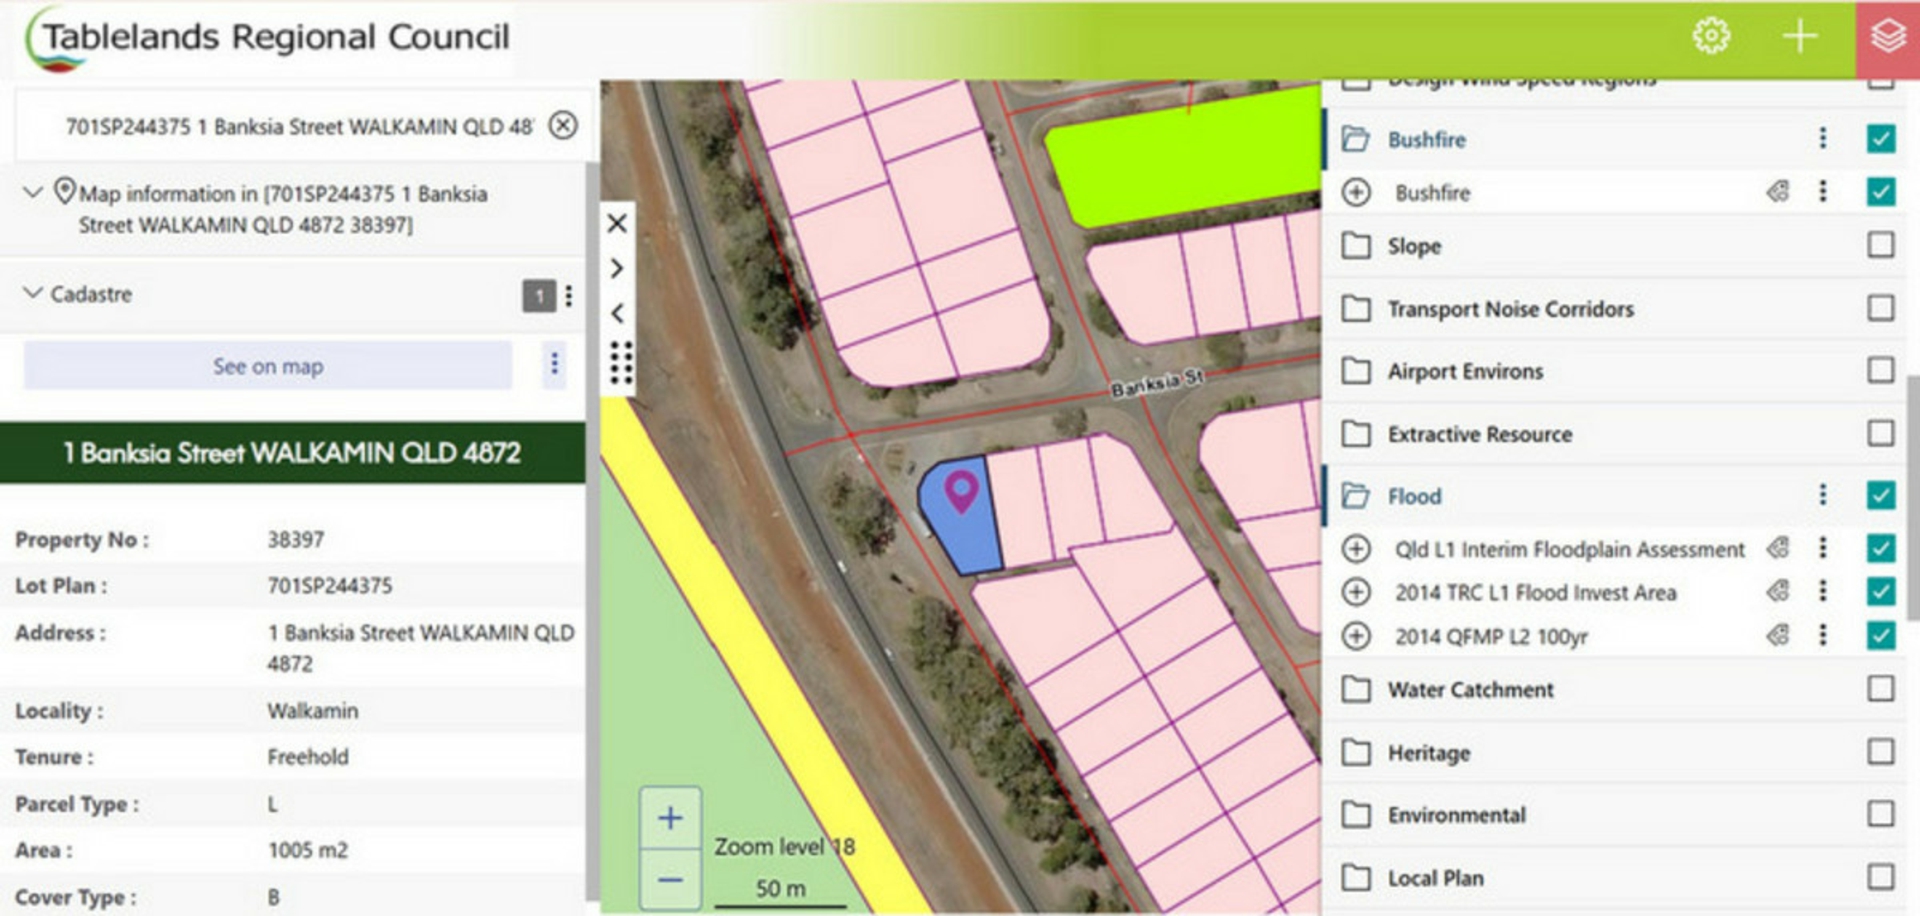Viewport: 1920px width, 916px height.
Task: Clear the address search field
Action: point(564,126)
